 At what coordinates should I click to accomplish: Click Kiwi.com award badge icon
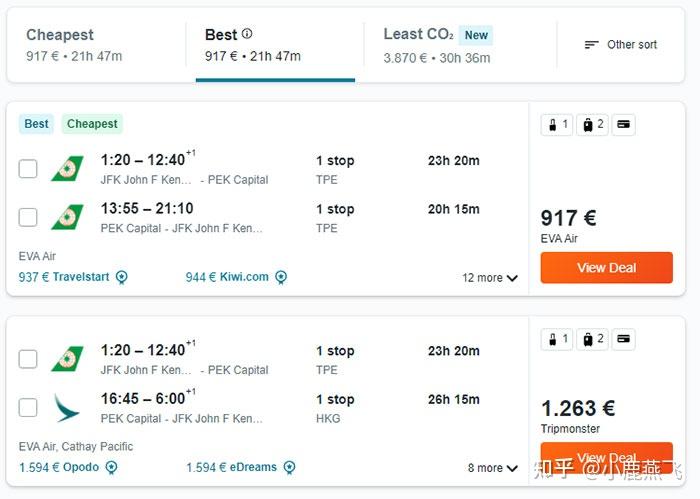click(x=281, y=277)
